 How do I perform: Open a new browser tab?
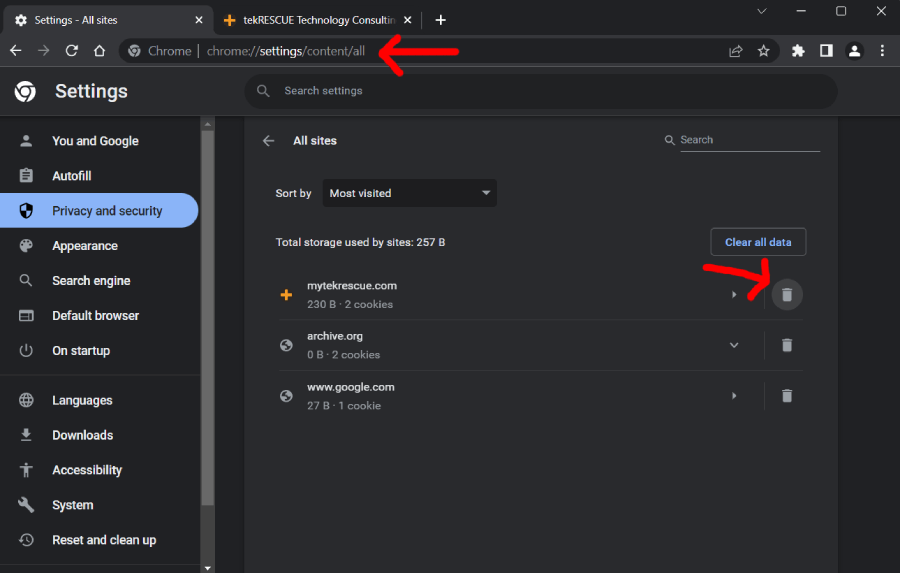[x=440, y=20]
